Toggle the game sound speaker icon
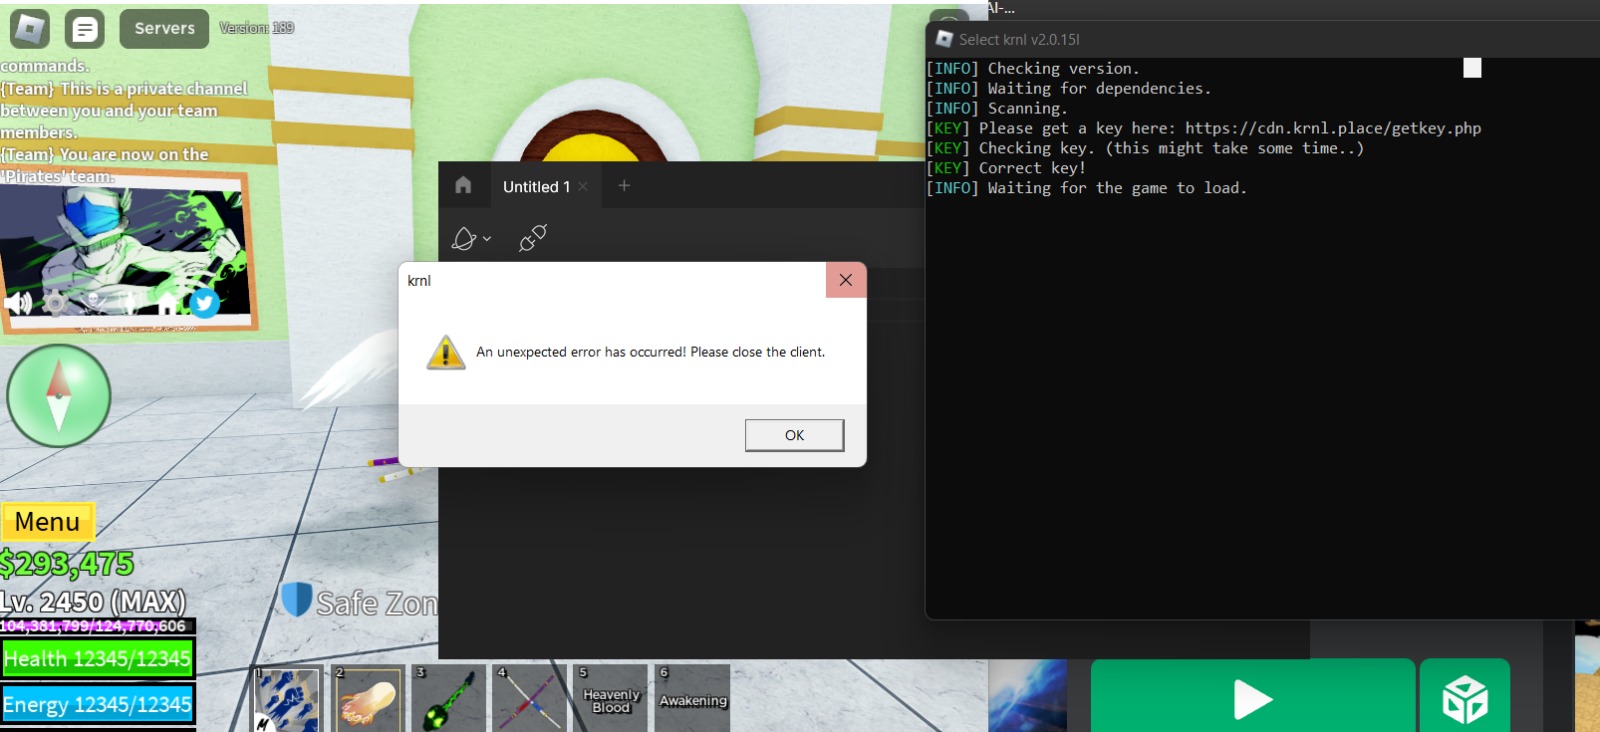Screen dimensions: 1600x732 (x=18, y=301)
